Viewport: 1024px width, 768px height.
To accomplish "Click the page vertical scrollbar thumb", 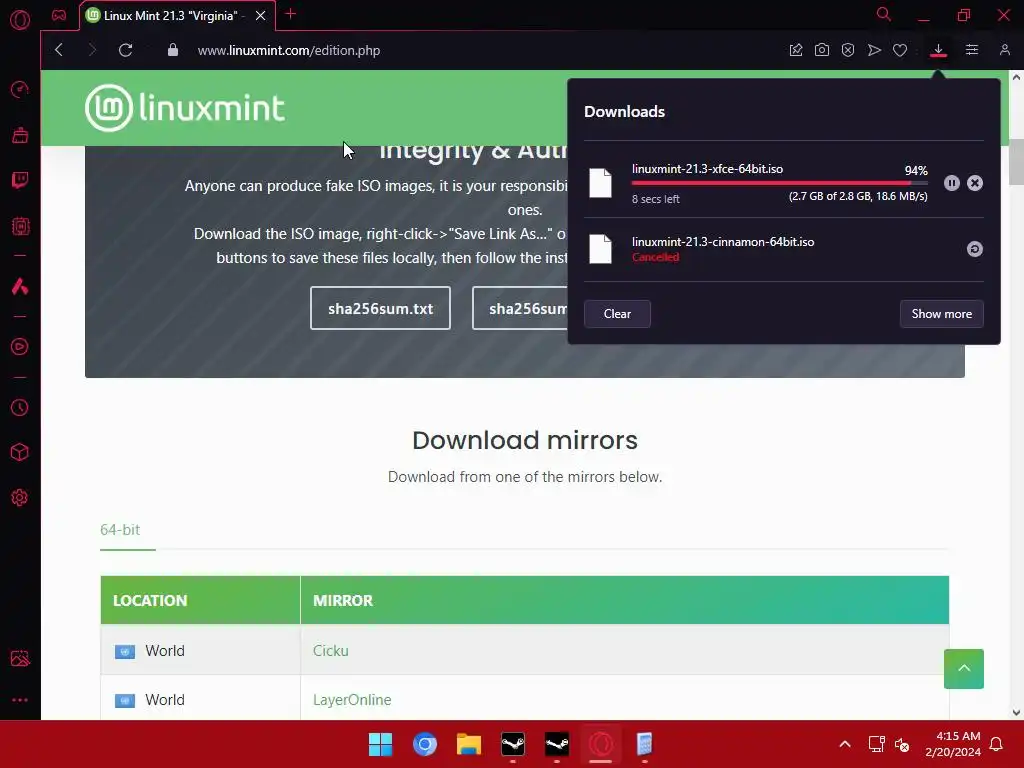I will [1016, 162].
